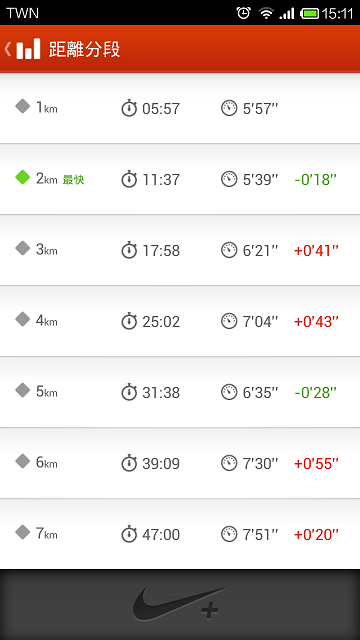This screenshot has width=360, height=640.
Task: Select the 6km split label
Action: pyautogui.click(x=47, y=462)
